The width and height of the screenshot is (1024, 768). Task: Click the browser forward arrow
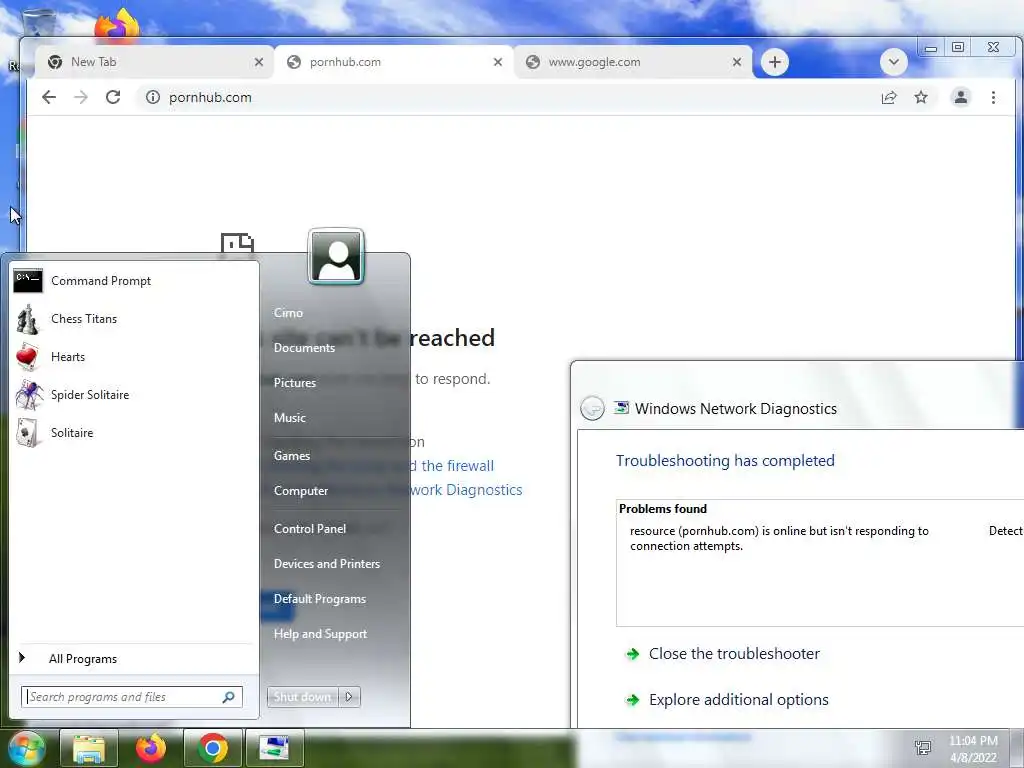pos(80,97)
